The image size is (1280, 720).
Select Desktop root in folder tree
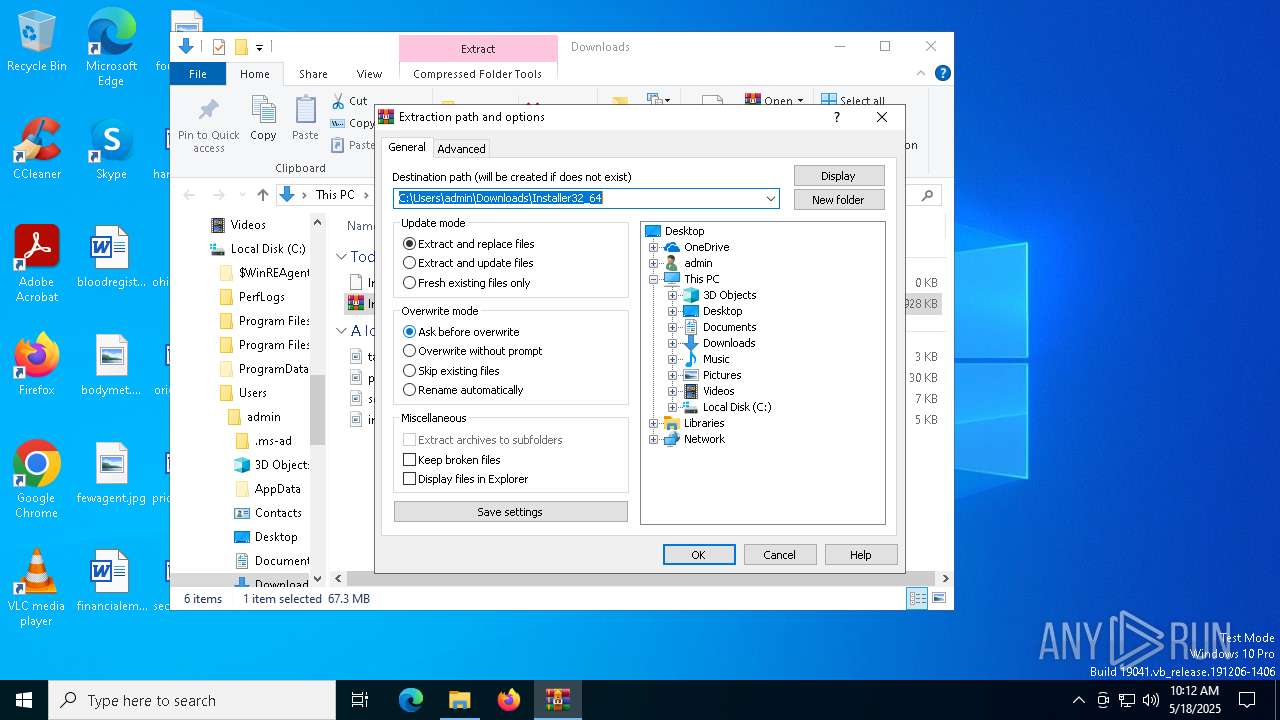[x=675, y=231]
